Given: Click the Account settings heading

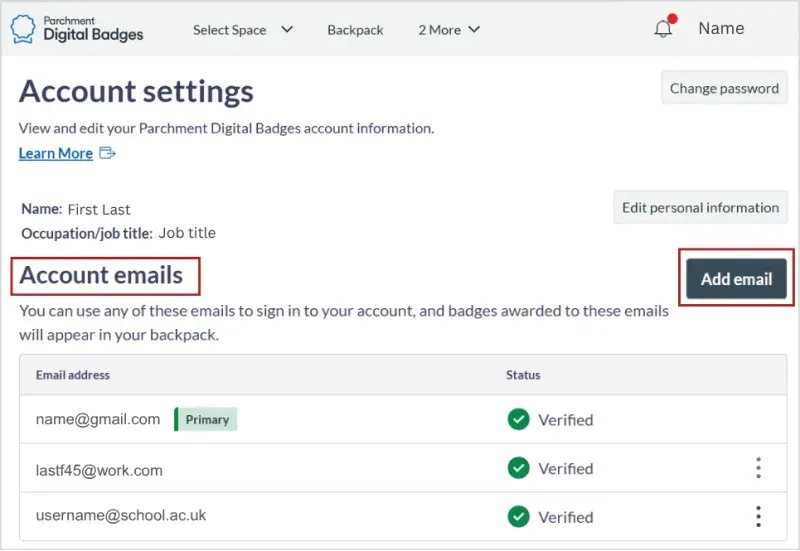Looking at the screenshot, I should point(136,91).
